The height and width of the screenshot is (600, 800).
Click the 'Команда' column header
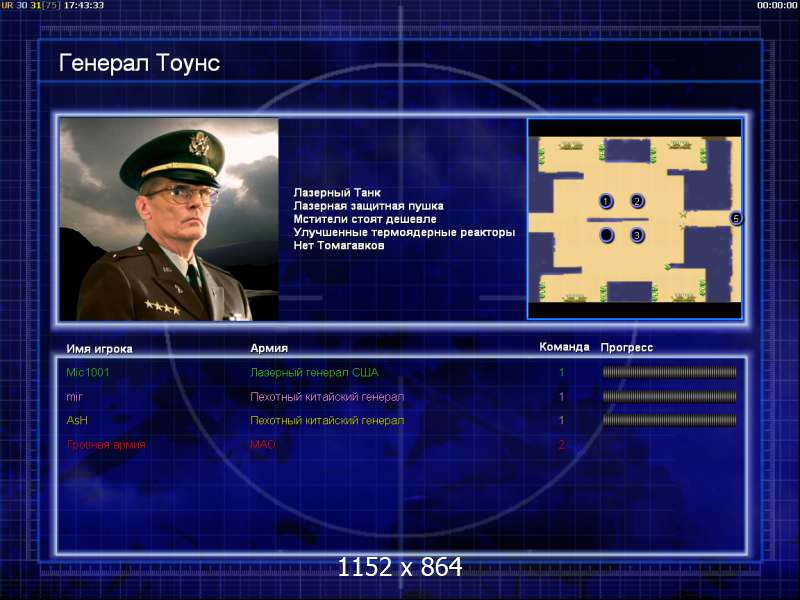pyautogui.click(x=564, y=347)
